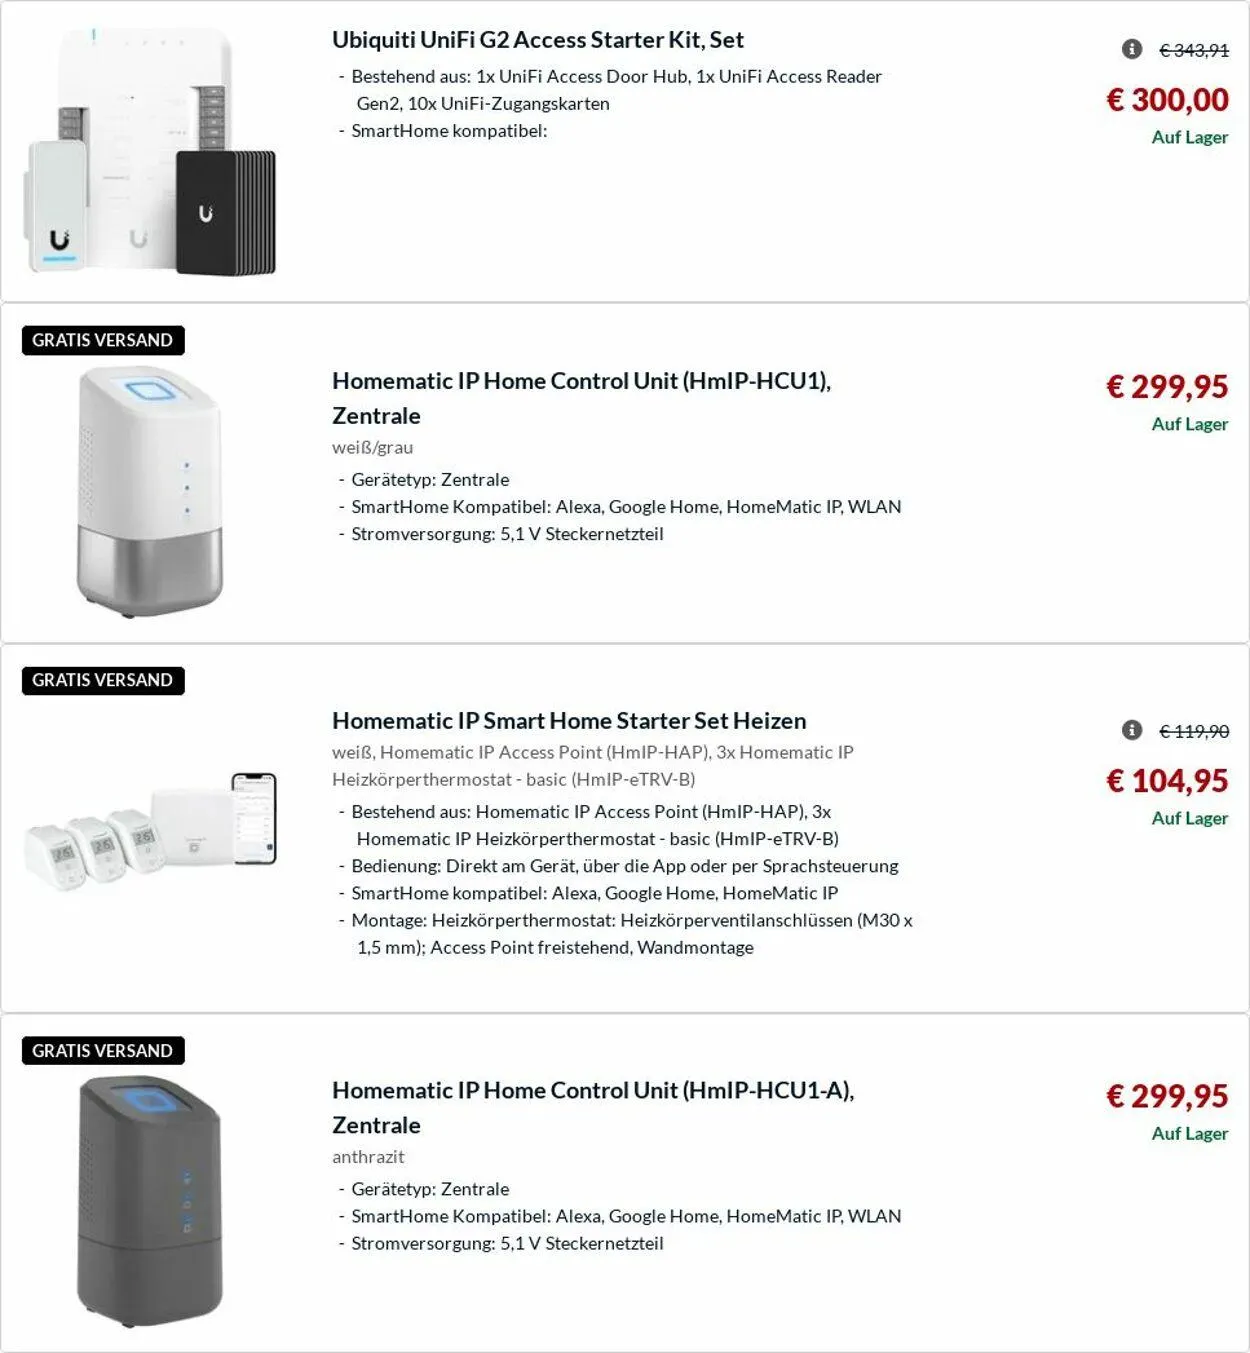Click the Ubiquiti UniFi starter kit image
This screenshot has height=1353, width=1250.
[x=150, y=152]
